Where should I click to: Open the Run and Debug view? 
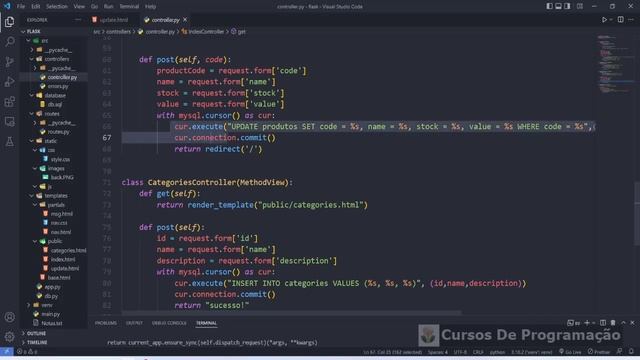[x=9, y=82]
